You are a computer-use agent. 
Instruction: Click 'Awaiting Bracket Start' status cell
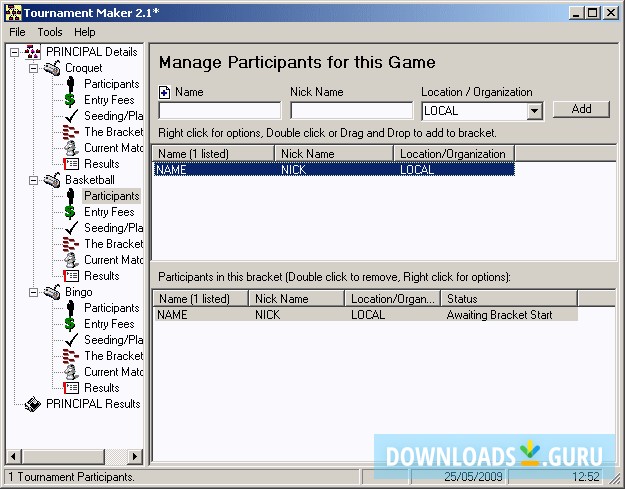tap(499, 315)
